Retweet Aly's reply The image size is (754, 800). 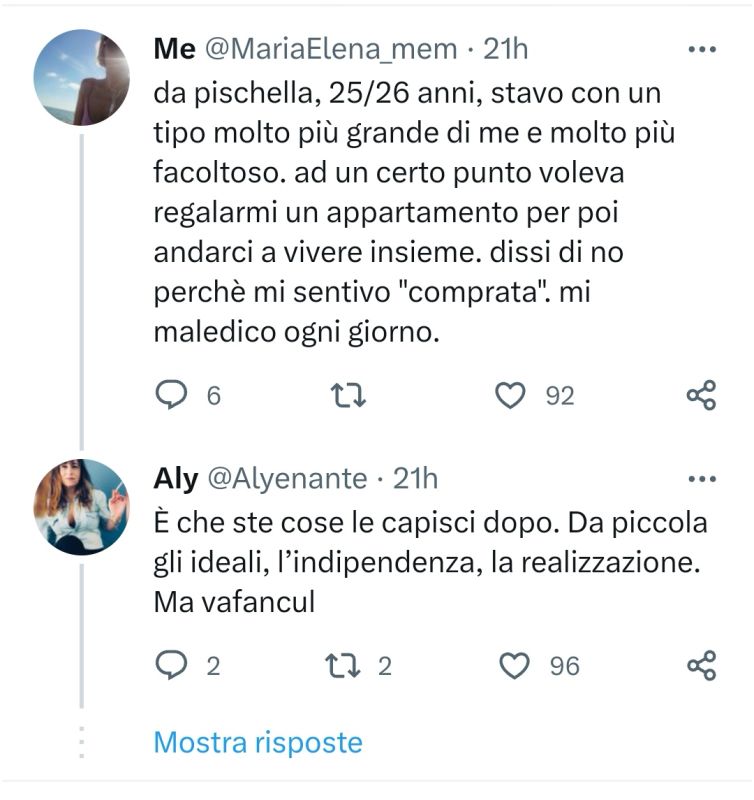[341, 665]
